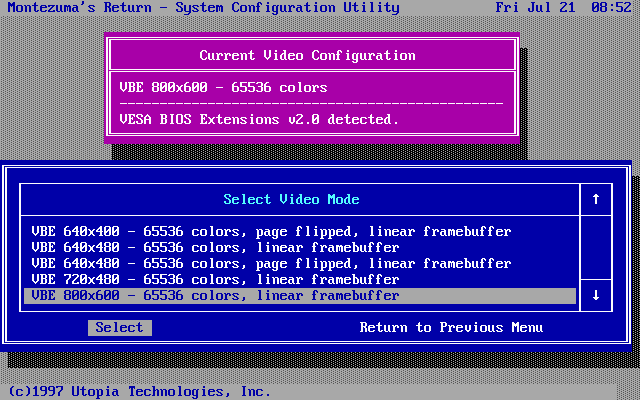
Task: Click the (c)1997 Utopia Technologies copyright line
Action: pyautogui.click(x=139, y=391)
